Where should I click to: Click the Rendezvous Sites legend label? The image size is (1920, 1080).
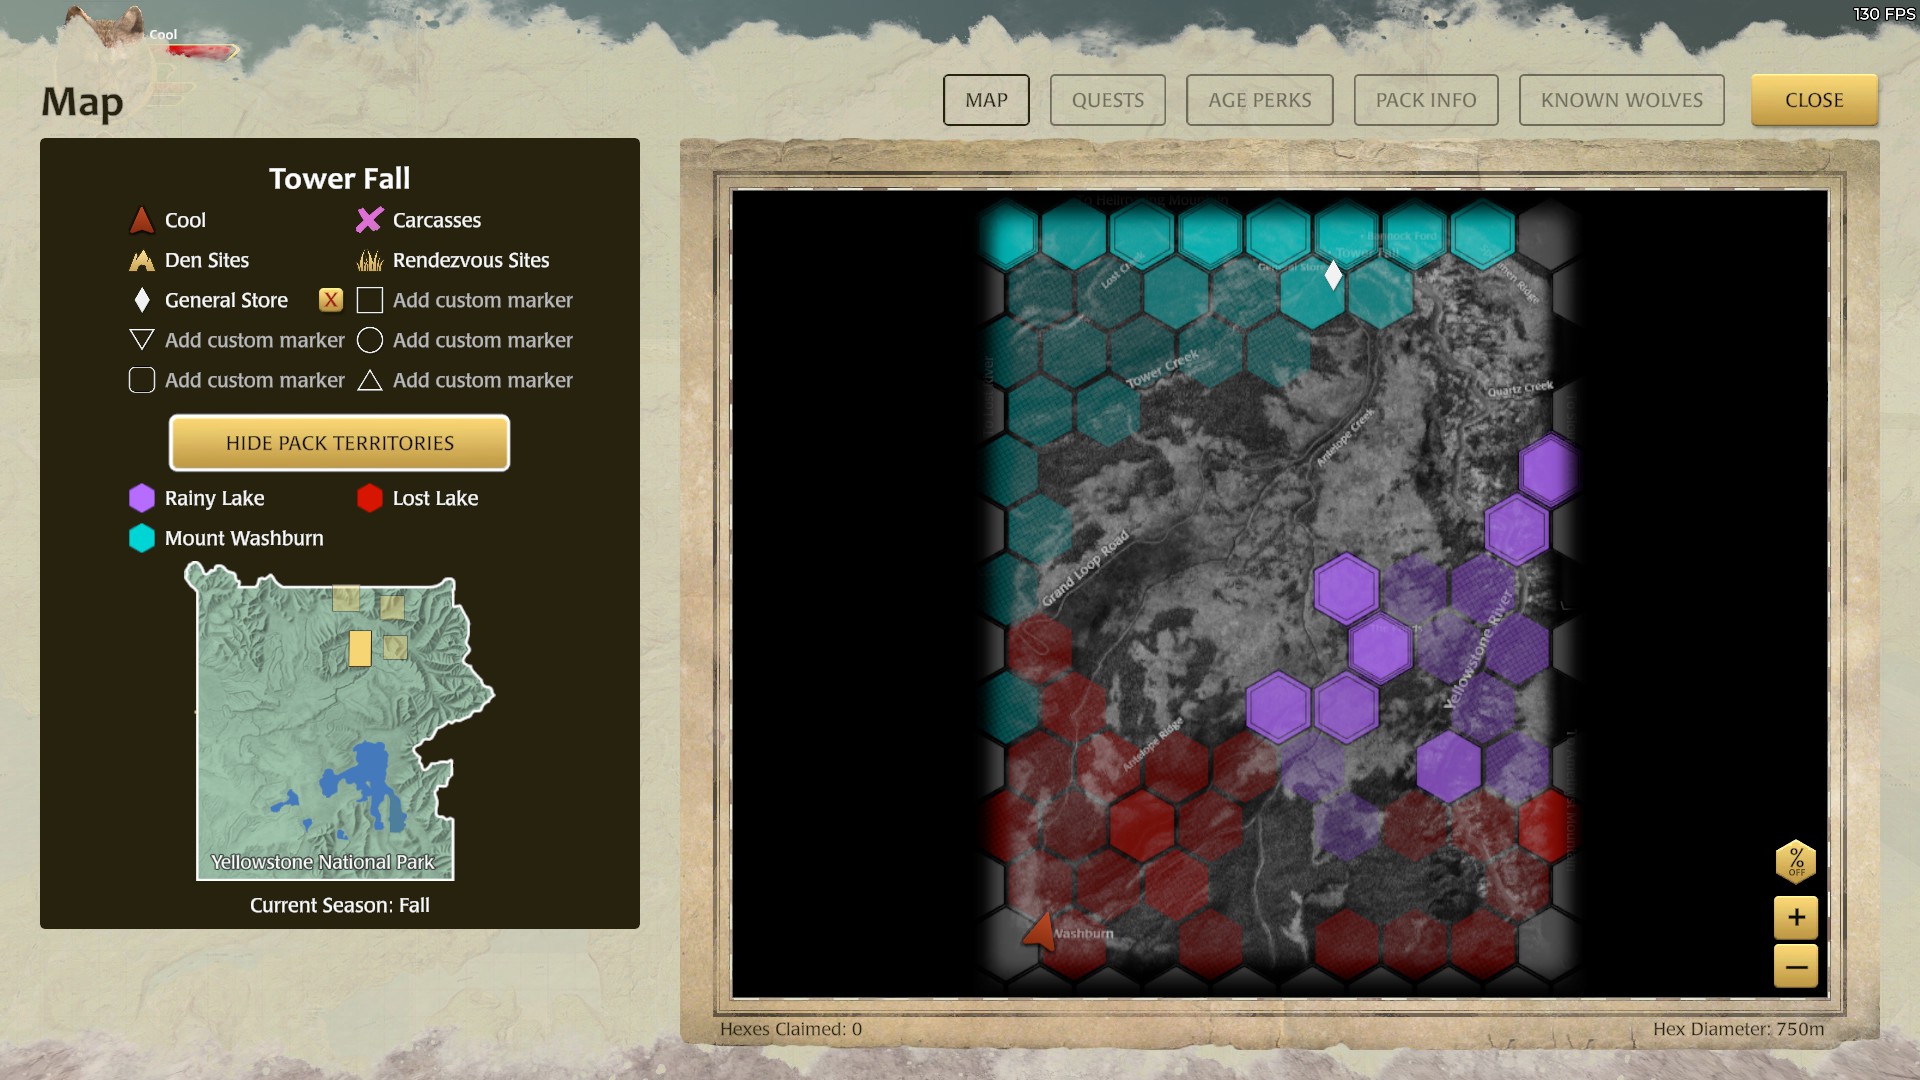tap(471, 260)
